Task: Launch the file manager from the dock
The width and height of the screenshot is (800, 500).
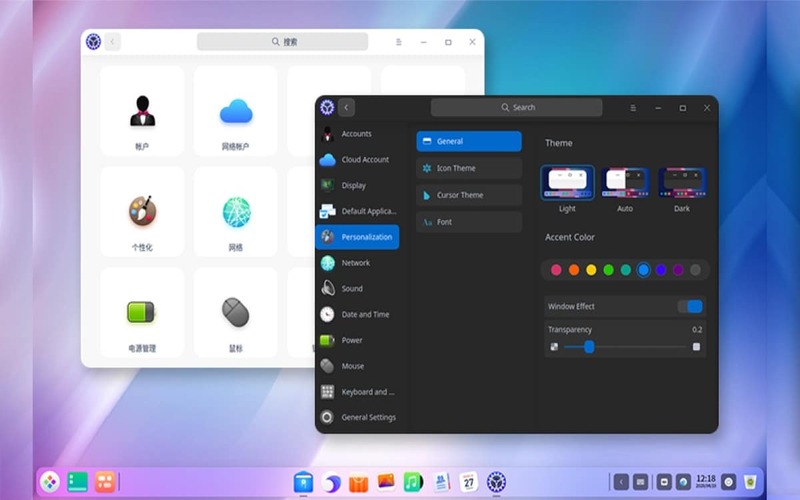Action: click(303, 482)
